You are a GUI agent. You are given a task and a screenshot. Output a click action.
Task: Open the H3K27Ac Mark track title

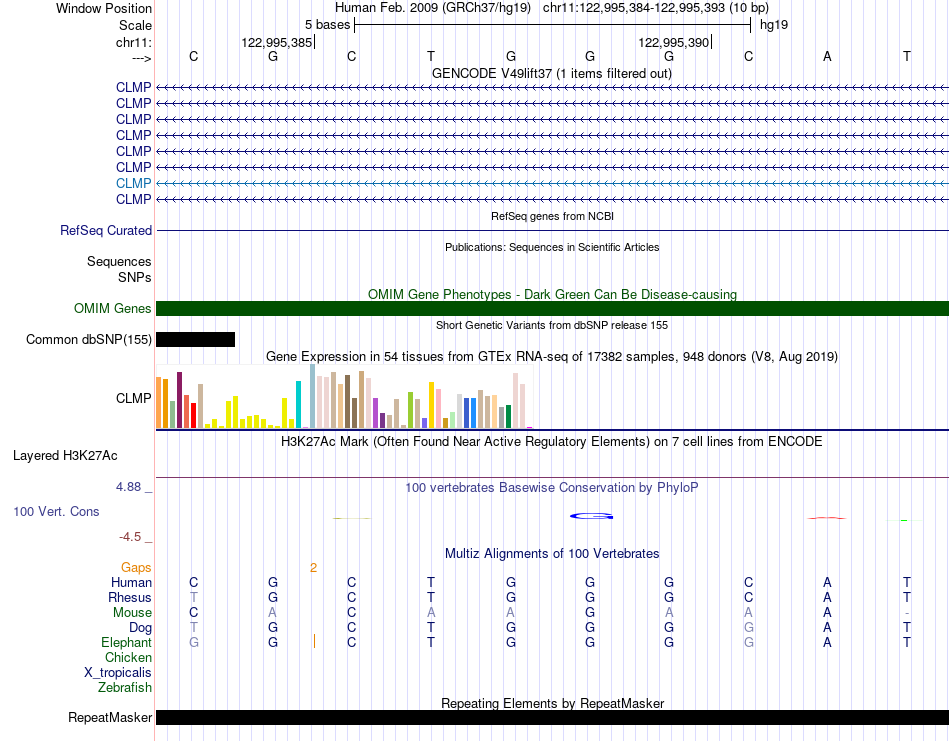(x=551, y=441)
